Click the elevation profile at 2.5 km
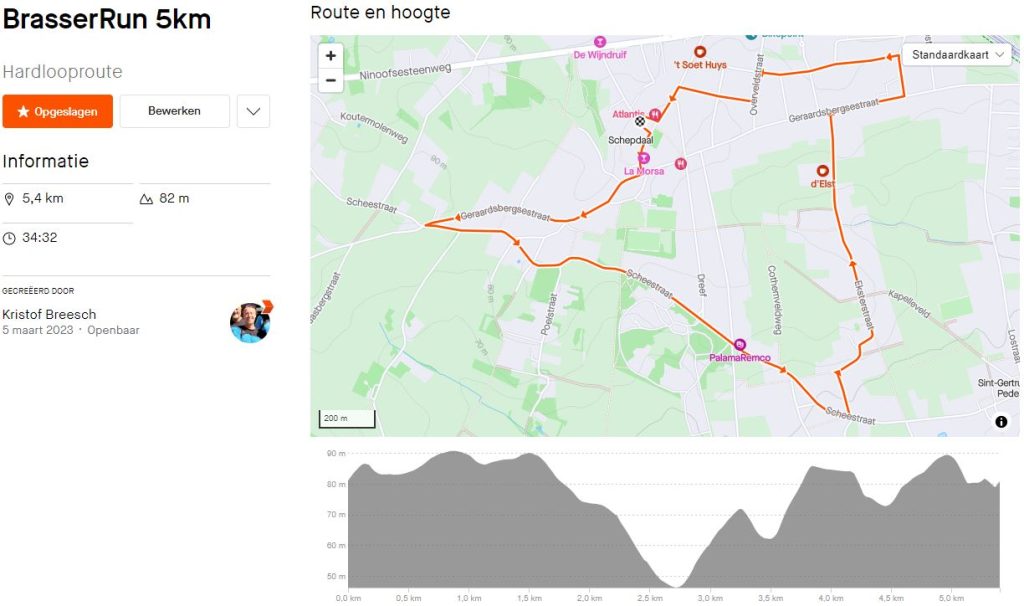This screenshot has height=606, width=1024. [649, 540]
